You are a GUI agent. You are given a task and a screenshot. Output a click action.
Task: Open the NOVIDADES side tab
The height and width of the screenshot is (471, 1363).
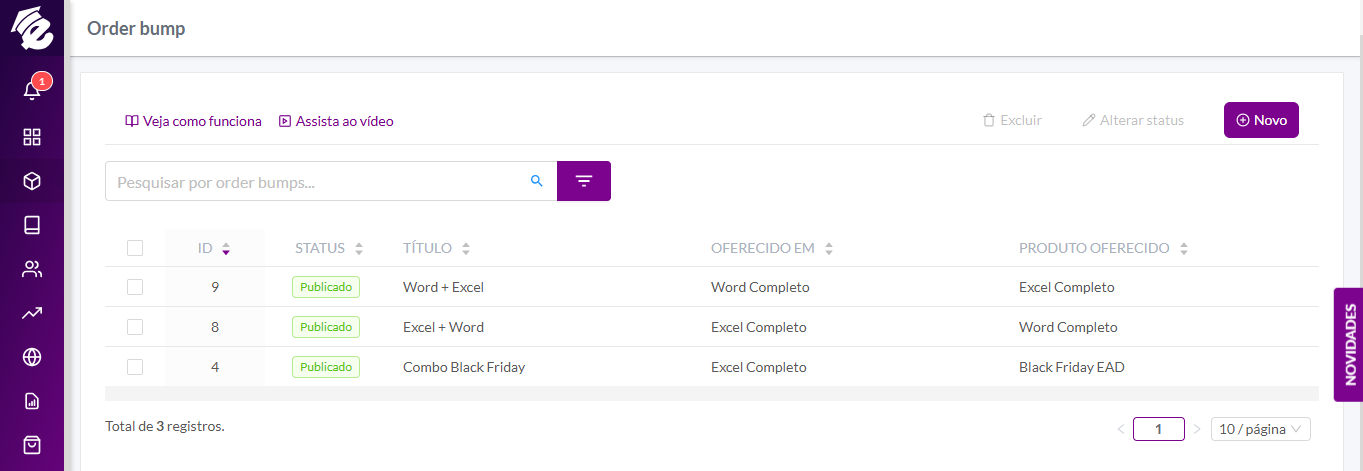click(x=1349, y=345)
